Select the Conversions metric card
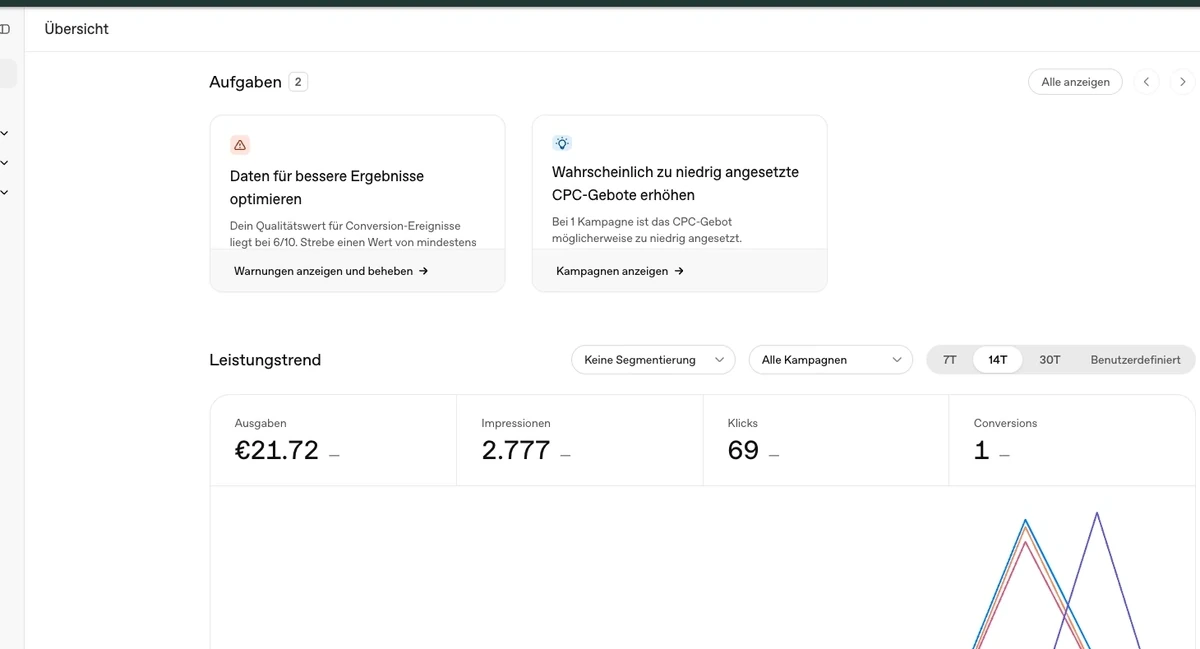 click(1072, 440)
